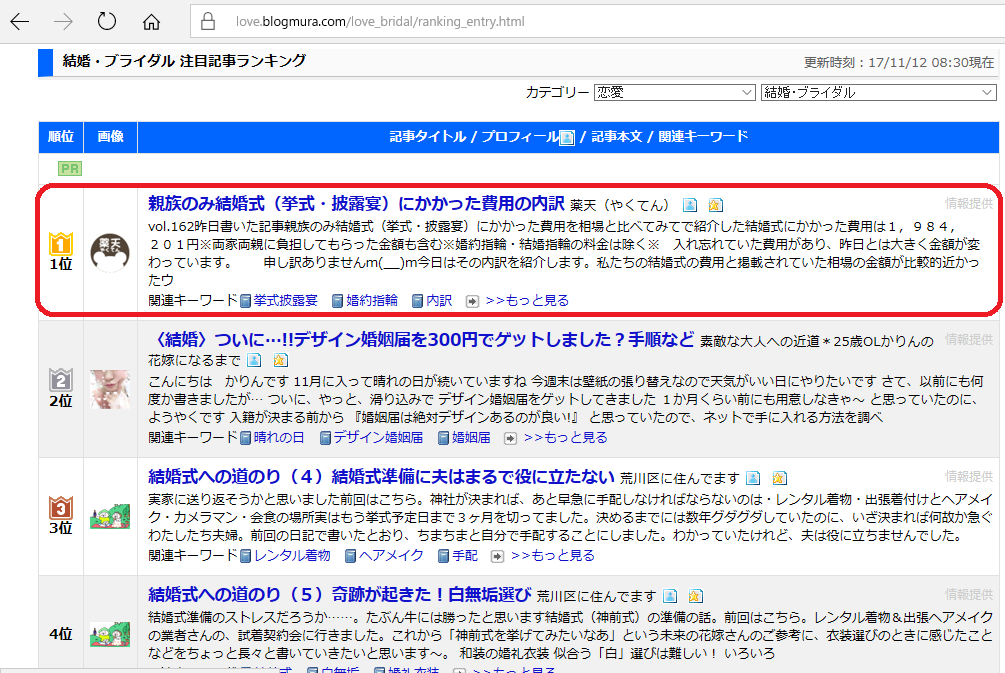Click >>もっと見る in the 3位 row

click(552, 556)
